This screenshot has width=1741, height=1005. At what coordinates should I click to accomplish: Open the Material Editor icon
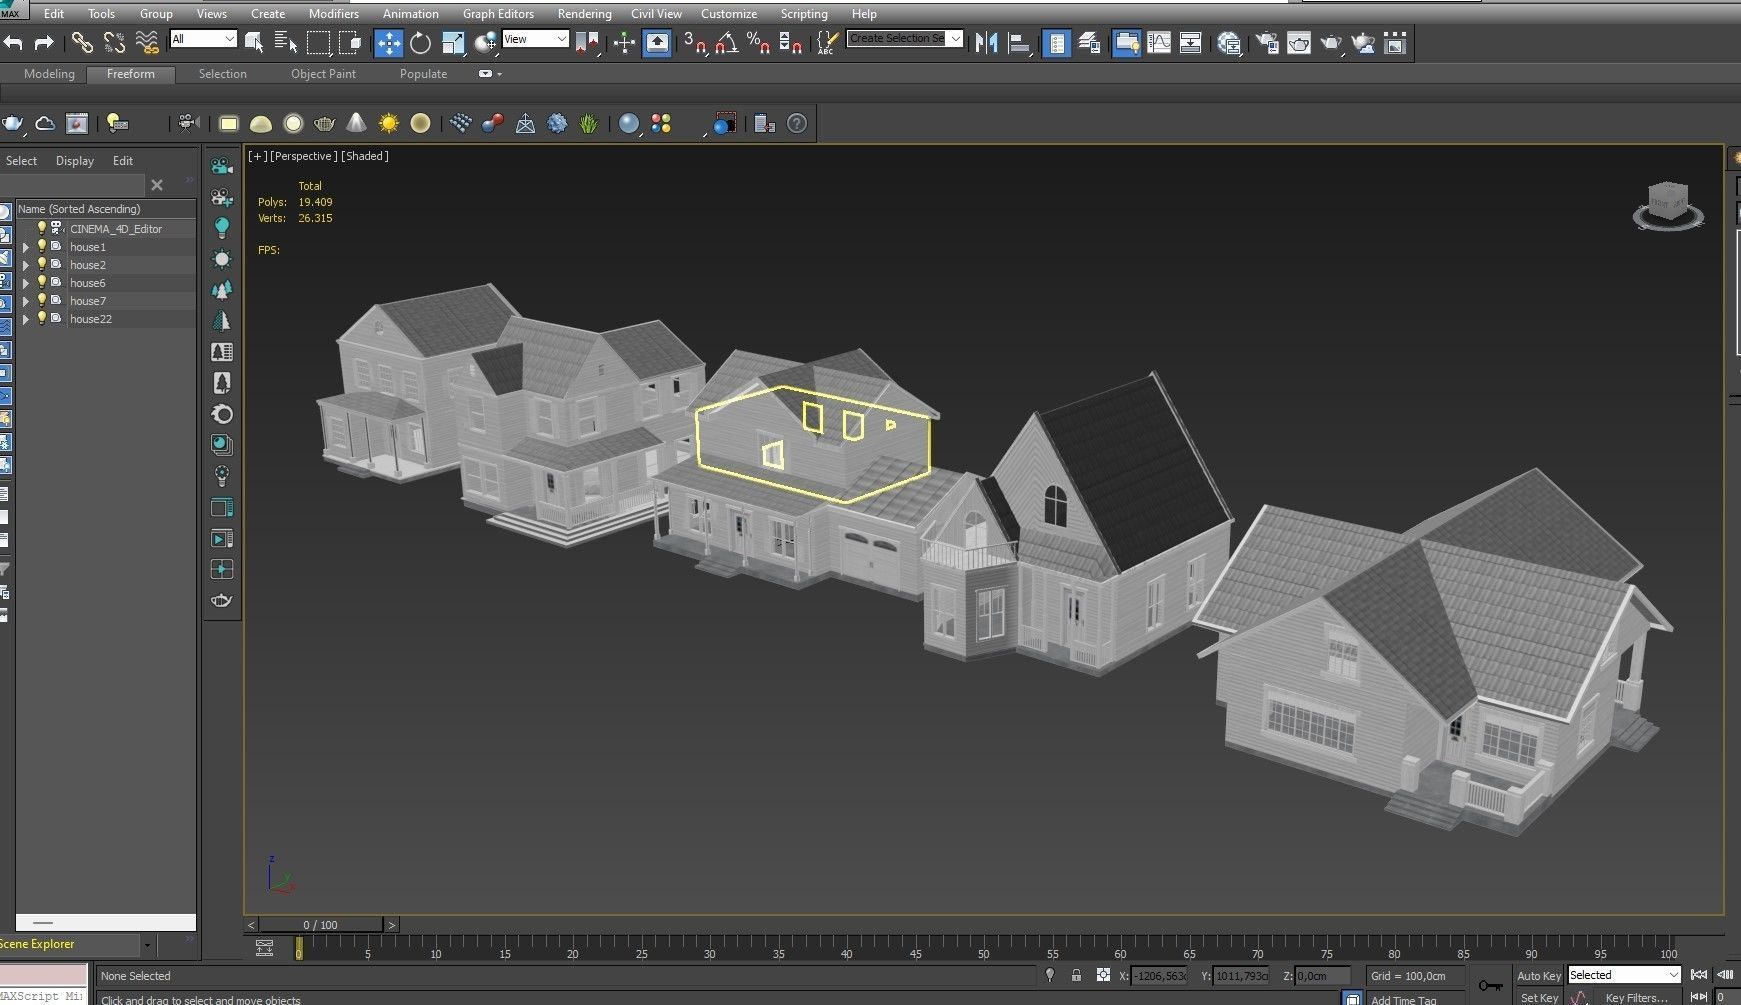pos(1229,42)
